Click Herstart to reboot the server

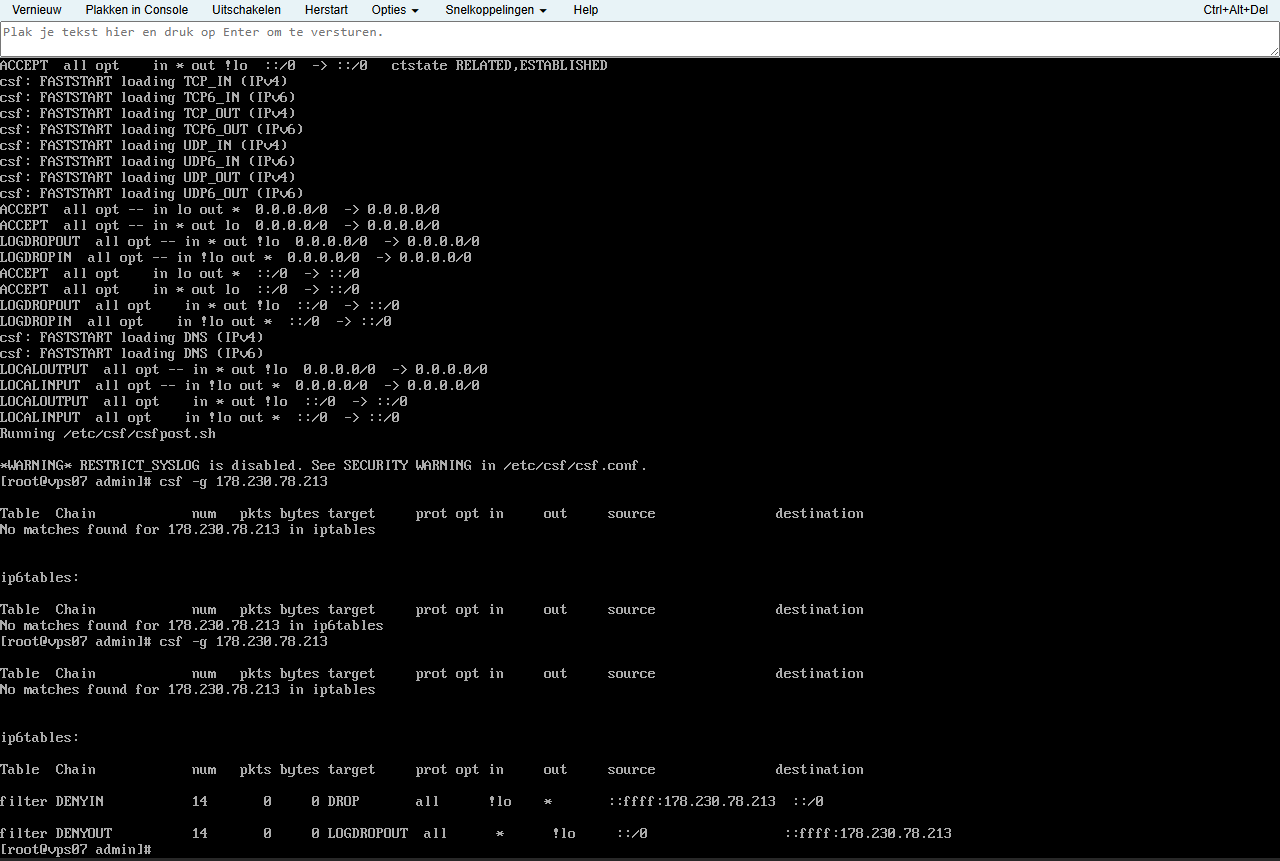pyautogui.click(x=326, y=10)
